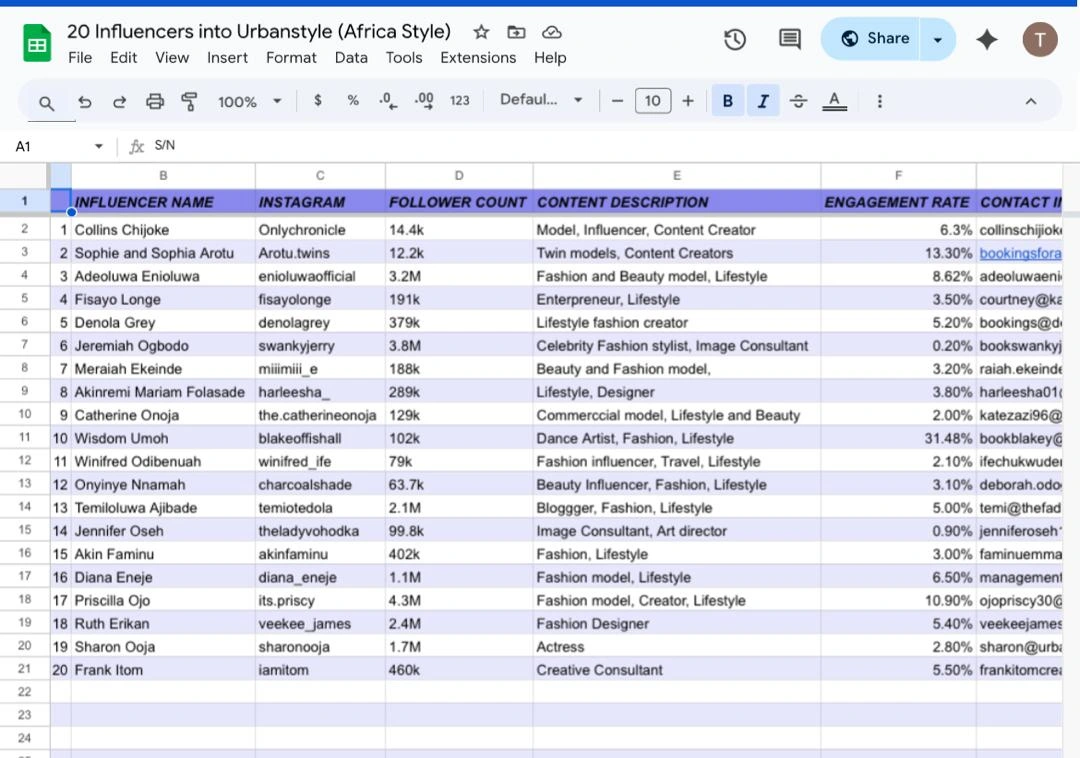This screenshot has width=1080, height=758.
Task: Move document with folder icon
Action: 516,32
